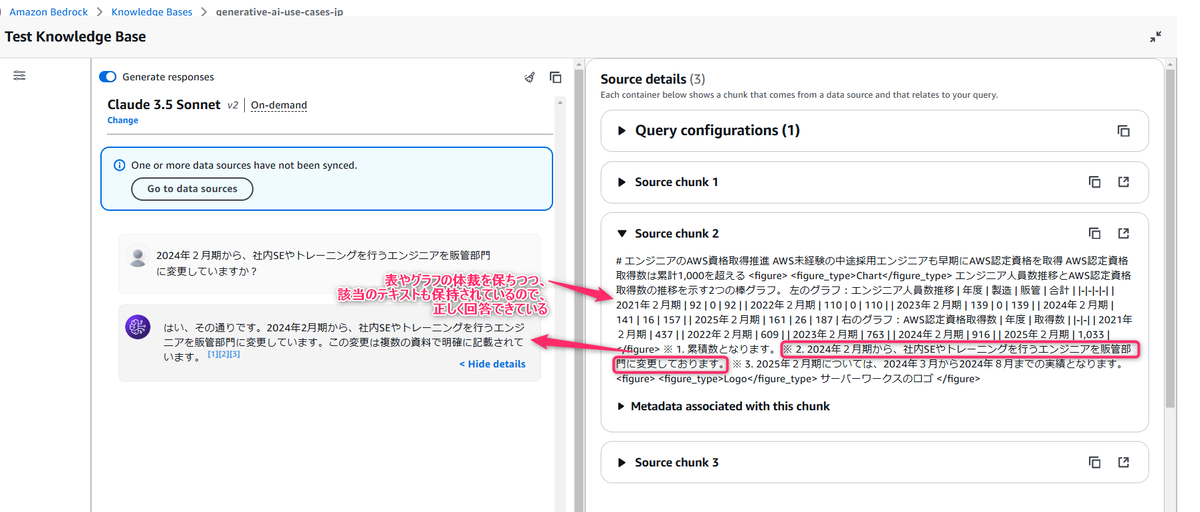Click the Claude 3.5 Sonnet model name
Image resolution: width=1200 pixels, height=512 pixels.
point(164,104)
